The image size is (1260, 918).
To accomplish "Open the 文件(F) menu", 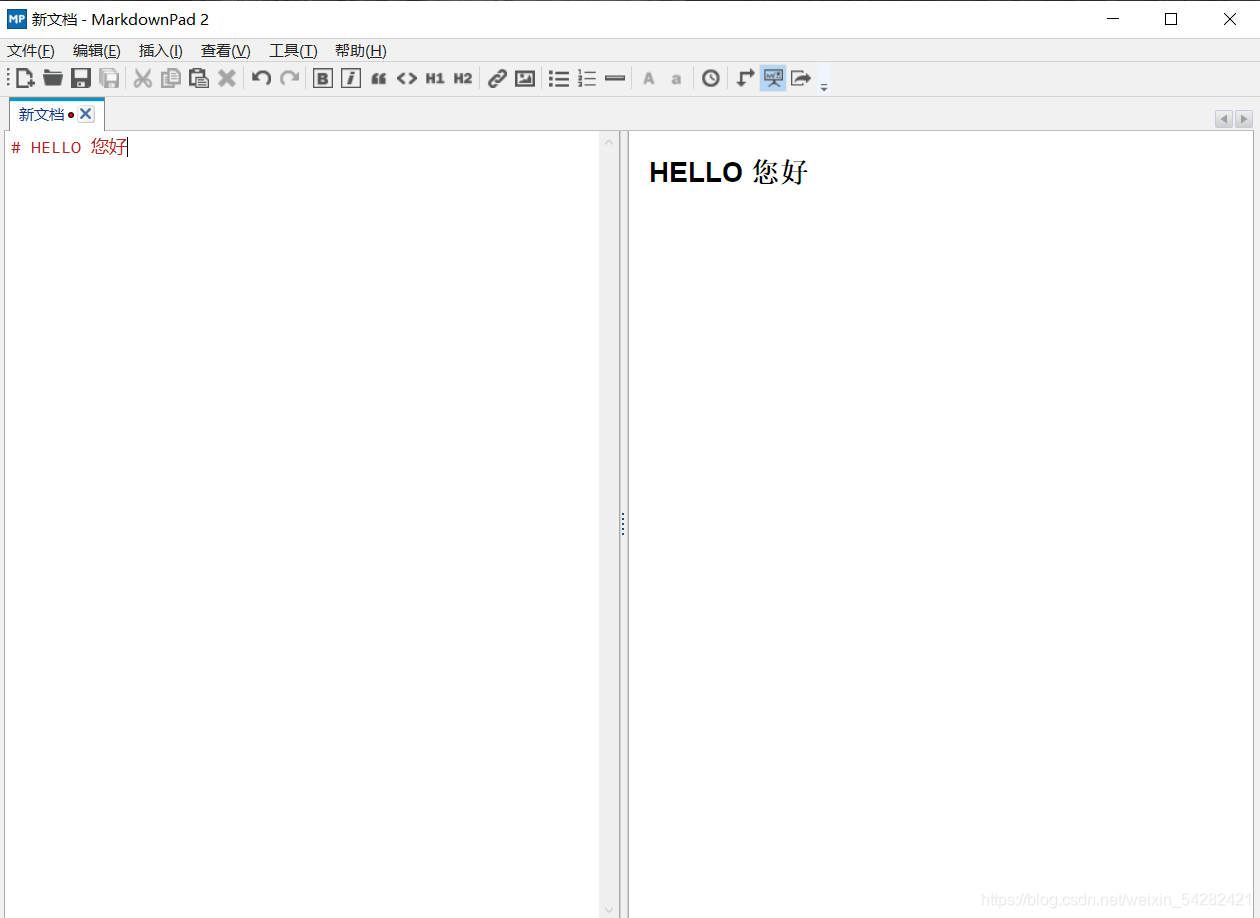I will 31,51.
